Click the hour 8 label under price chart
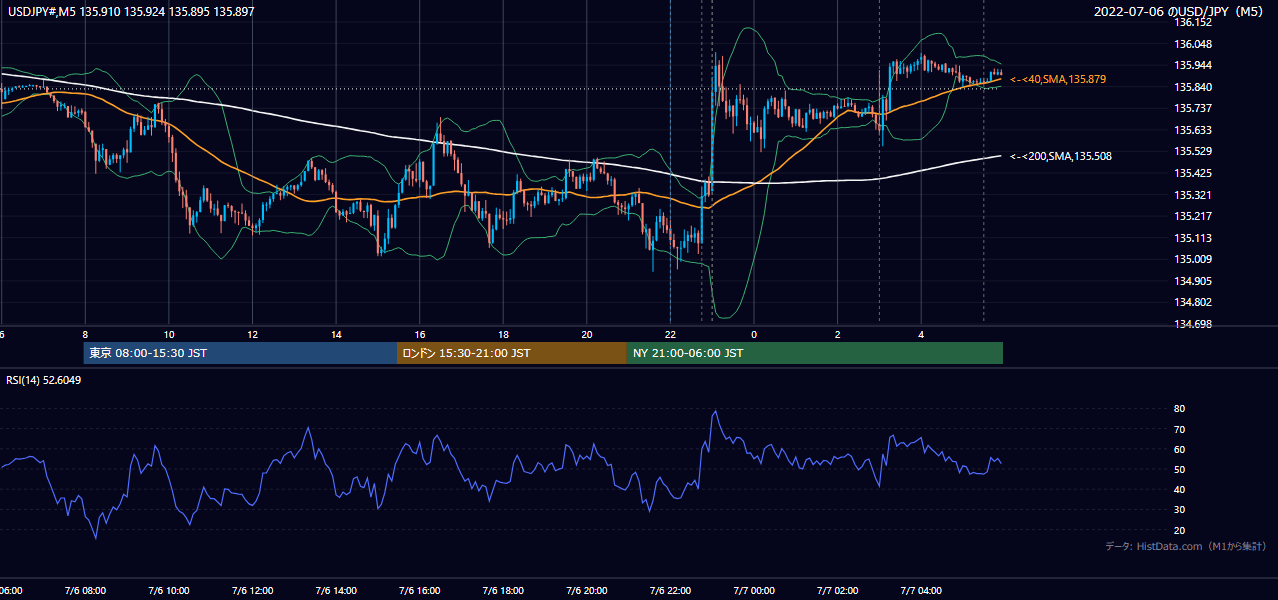The height and width of the screenshot is (600, 1278). pos(85,334)
